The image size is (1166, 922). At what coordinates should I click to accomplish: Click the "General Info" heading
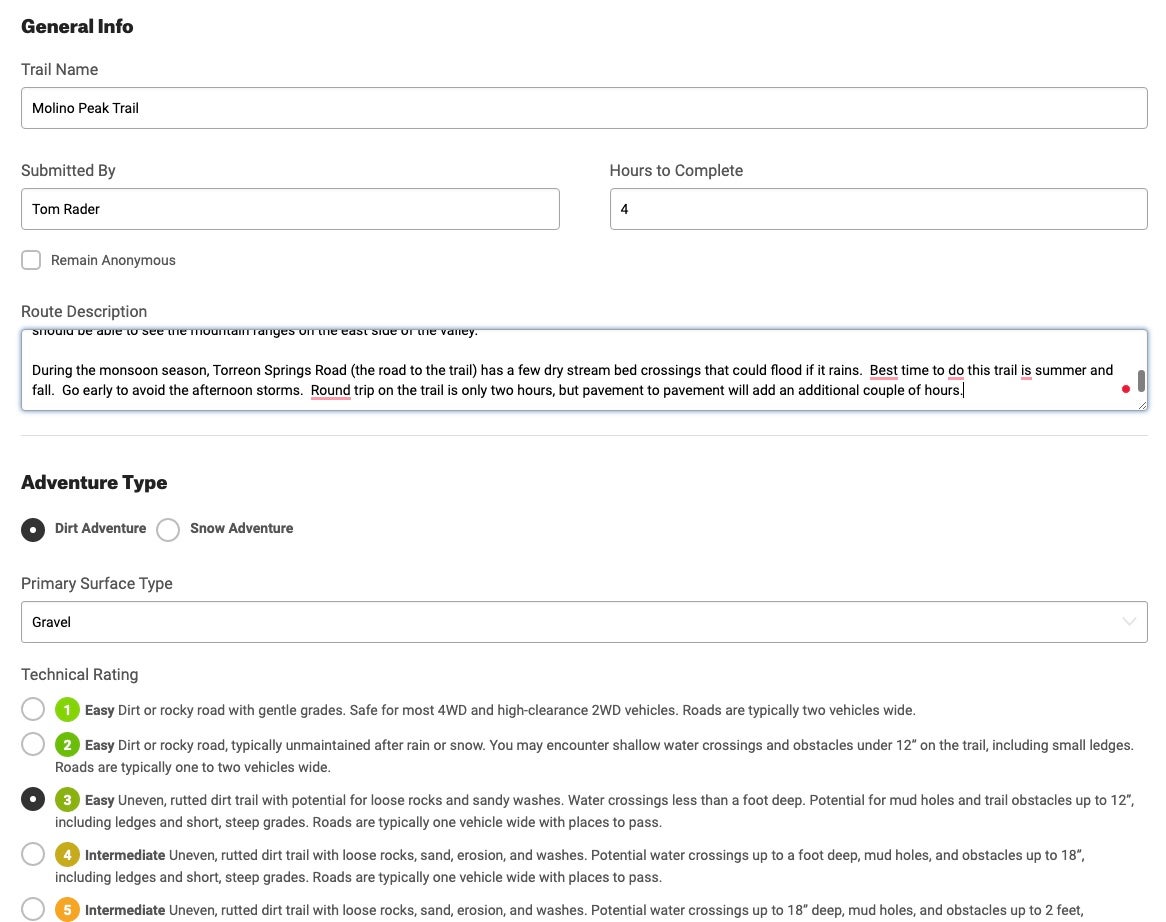tap(77, 27)
